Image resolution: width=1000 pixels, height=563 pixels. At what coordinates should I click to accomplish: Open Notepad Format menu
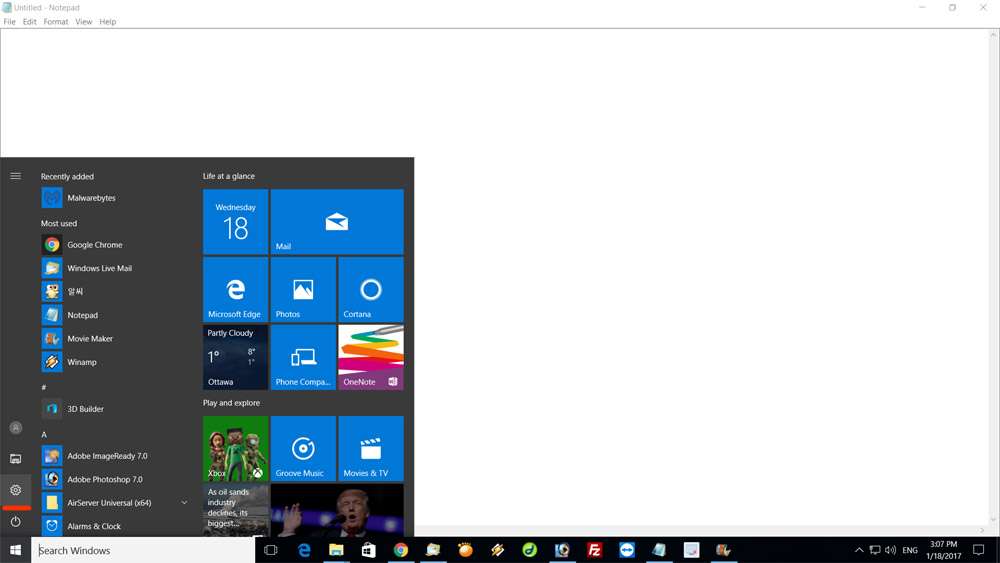point(55,22)
